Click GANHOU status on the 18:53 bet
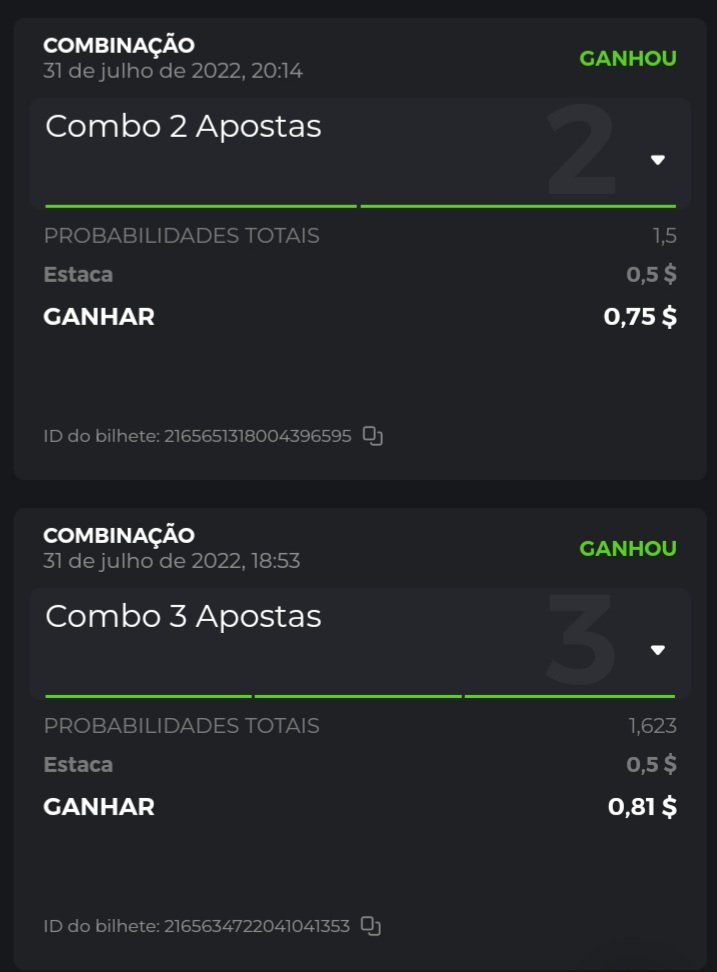The height and width of the screenshot is (972, 717). pyautogui.click(x=628, y=548)
